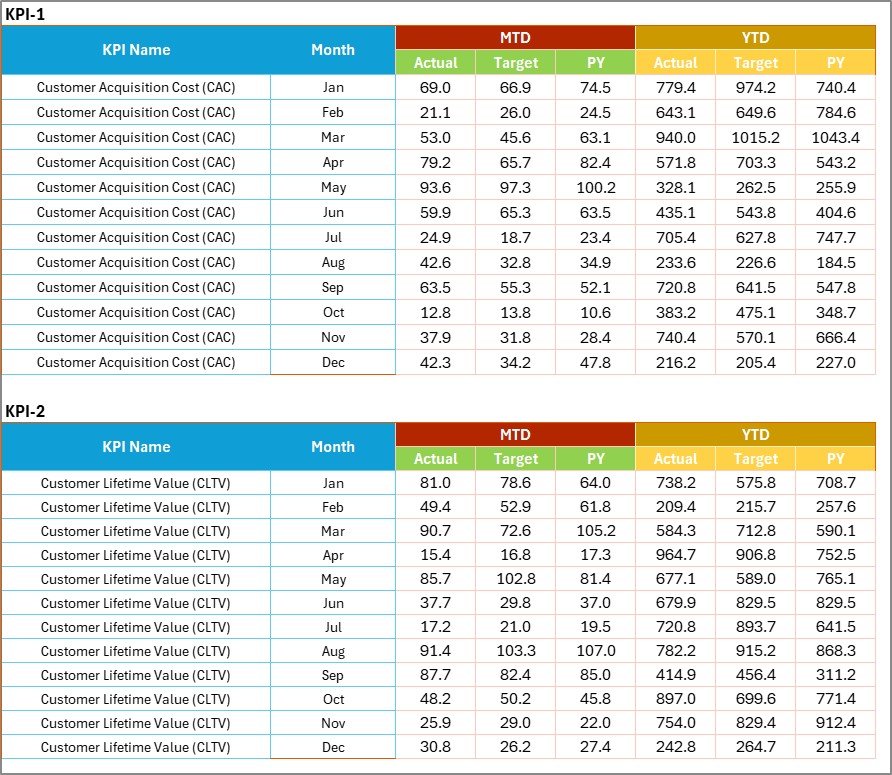Screen dimensions: 892x775
Task: Click the KPI Name header in KPI-1 table
Action: point(136,50)
